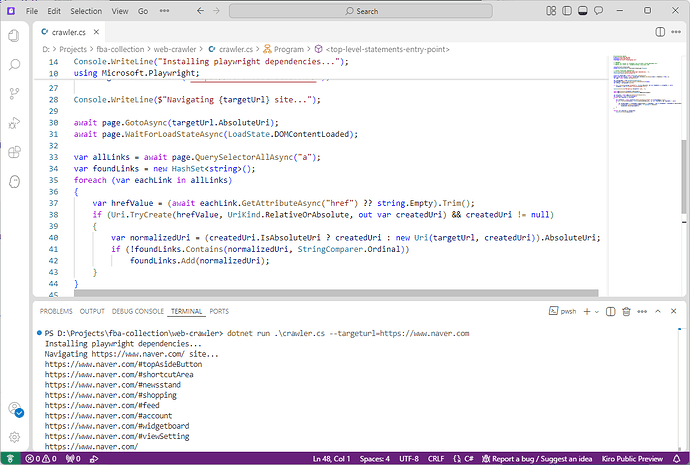Switch to the TERMINAL panel tab

(187, 311)
